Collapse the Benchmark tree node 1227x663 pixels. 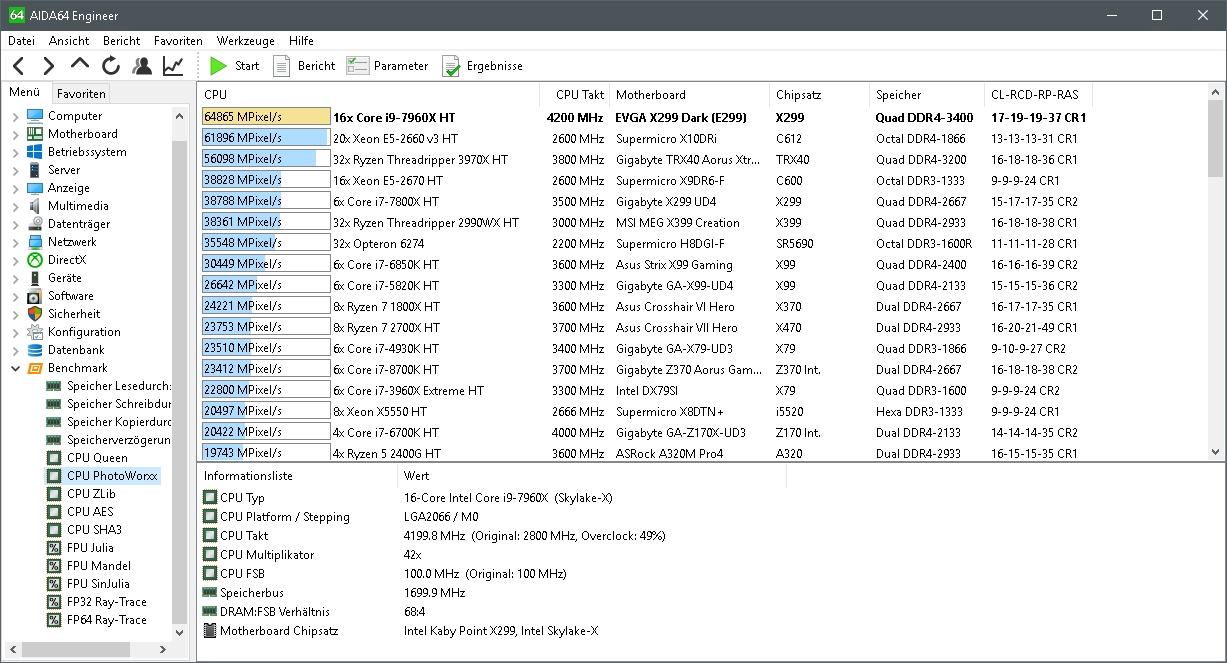click(x=15, y=368)
